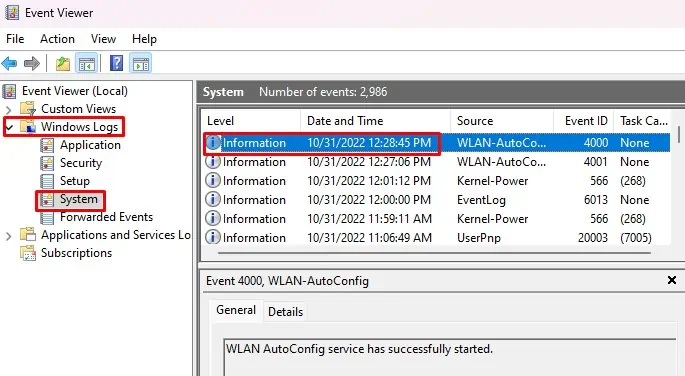The image size is (685, 376).
Task: Sort events by Date and Time header
Action: (375, 121)
